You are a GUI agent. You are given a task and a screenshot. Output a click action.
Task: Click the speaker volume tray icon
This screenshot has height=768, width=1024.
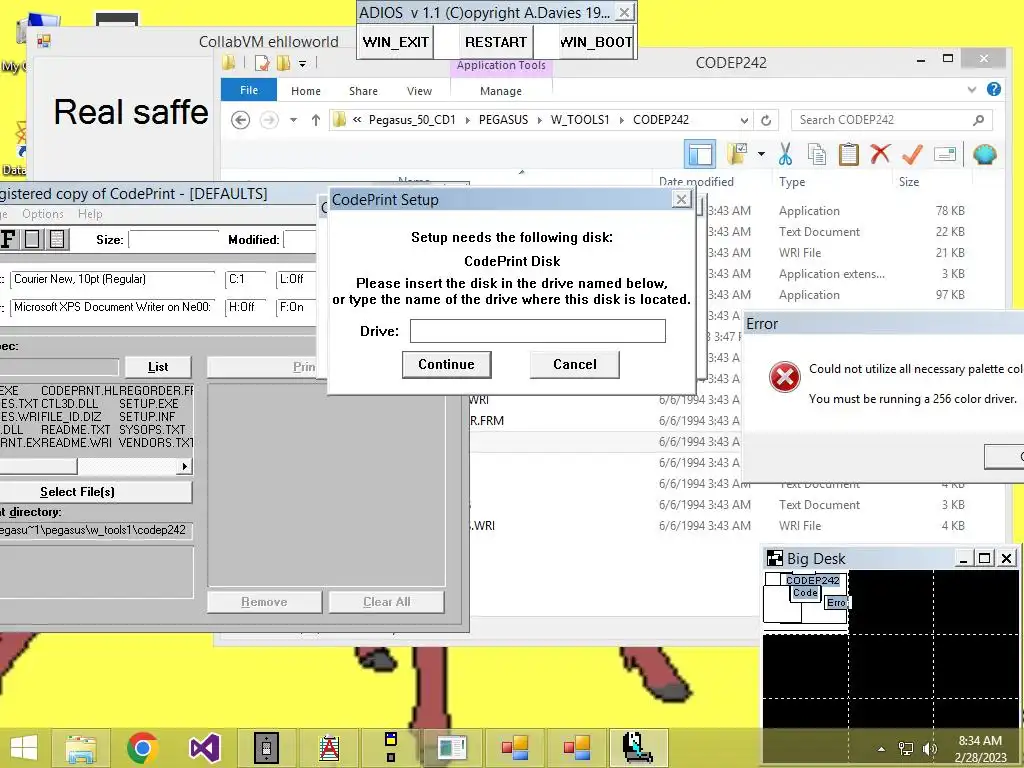(x=930, y=749)
